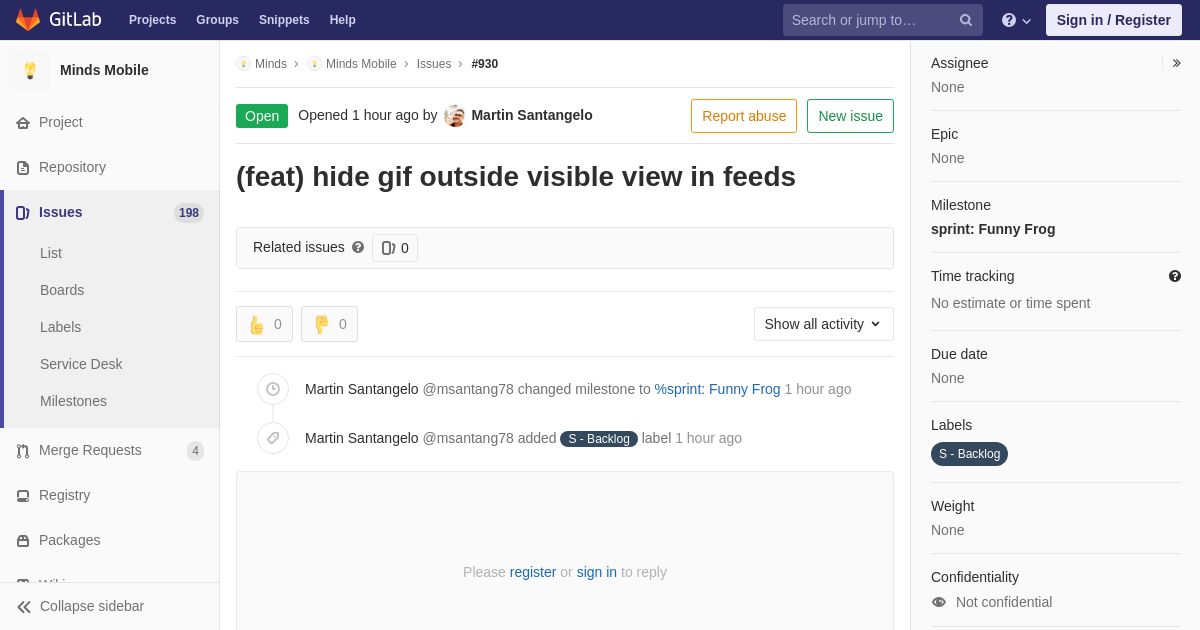The height and width of the screenshot is (630, 1200).
Task: Click the Minds Mobile lightbulb project avatar
Action: 30,70
